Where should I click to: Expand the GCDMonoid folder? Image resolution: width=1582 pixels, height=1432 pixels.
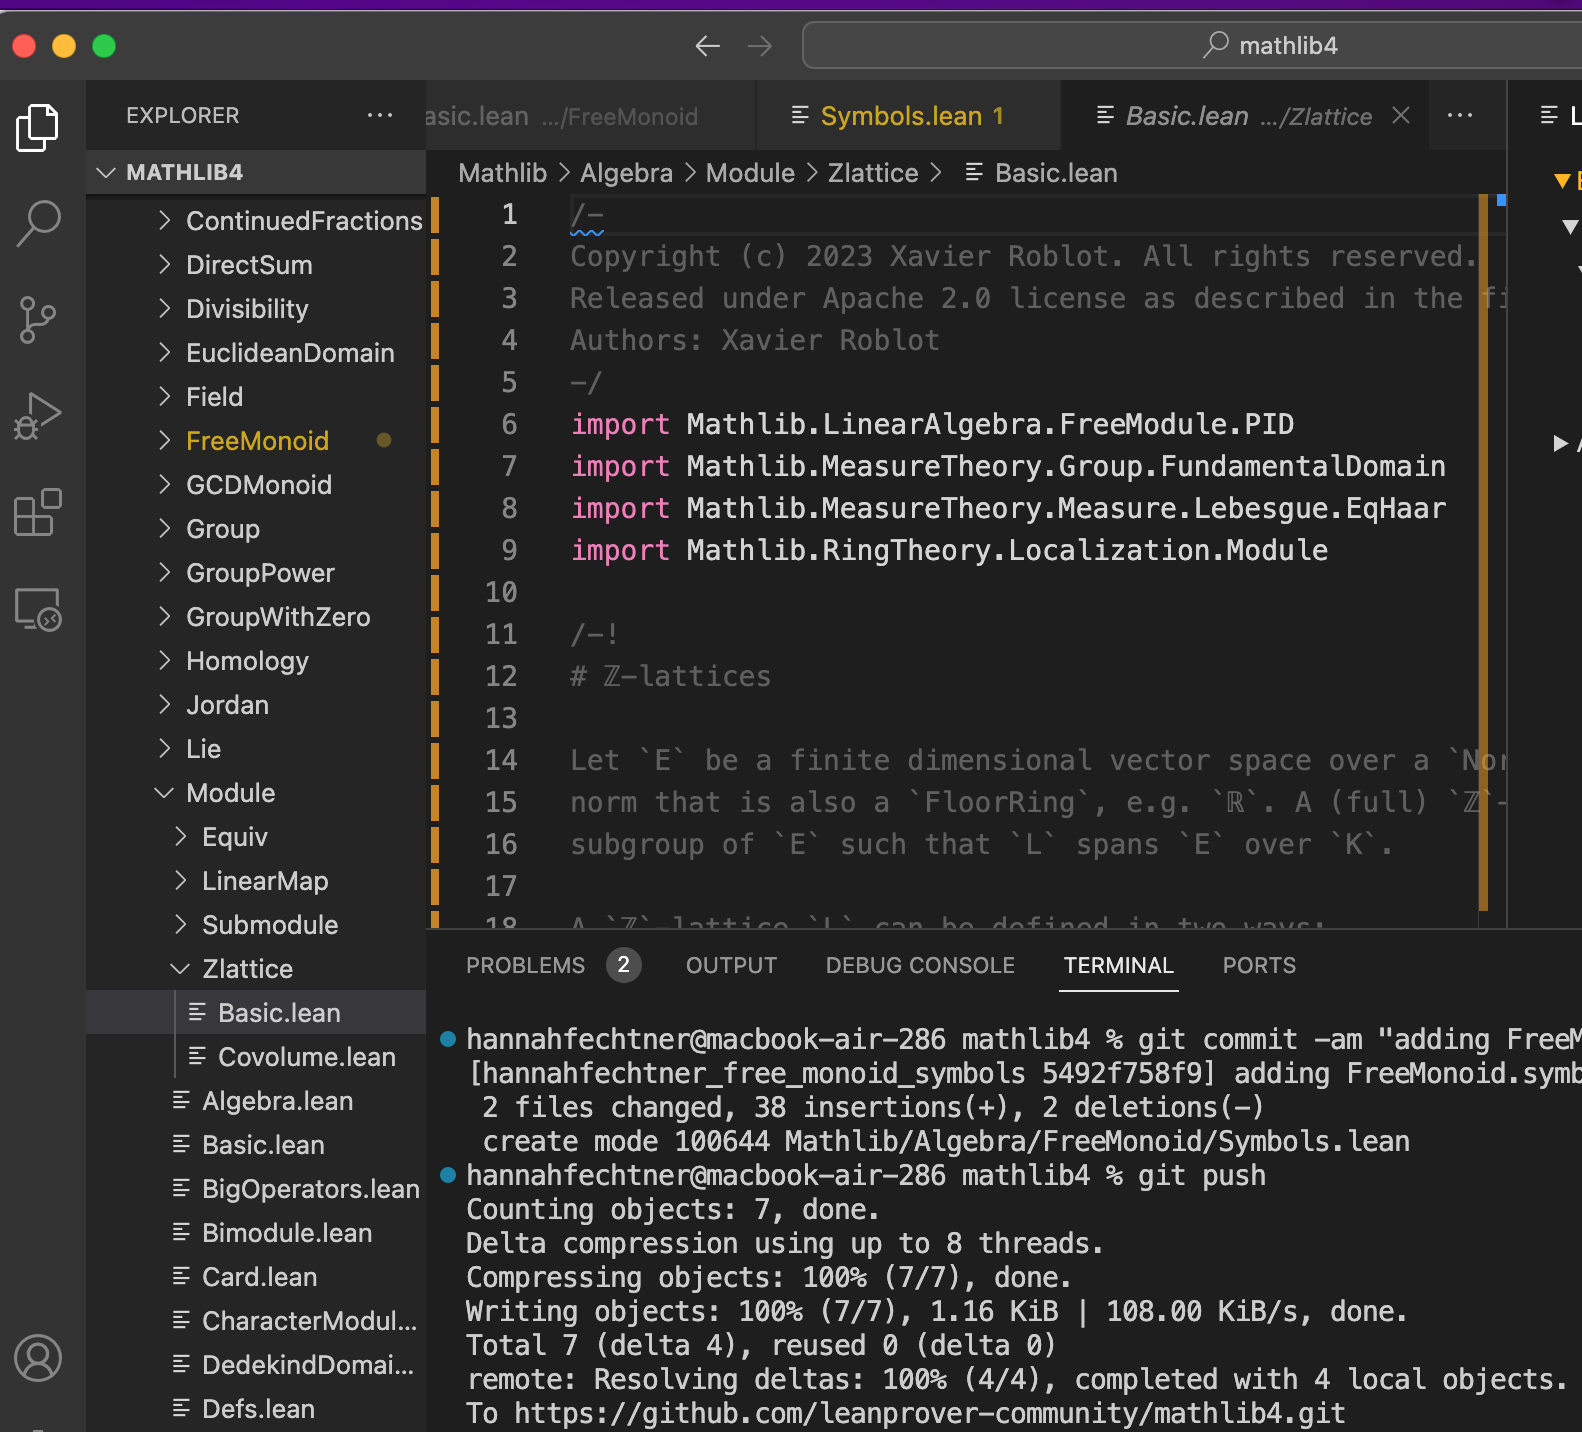click(x=256, y=485)
